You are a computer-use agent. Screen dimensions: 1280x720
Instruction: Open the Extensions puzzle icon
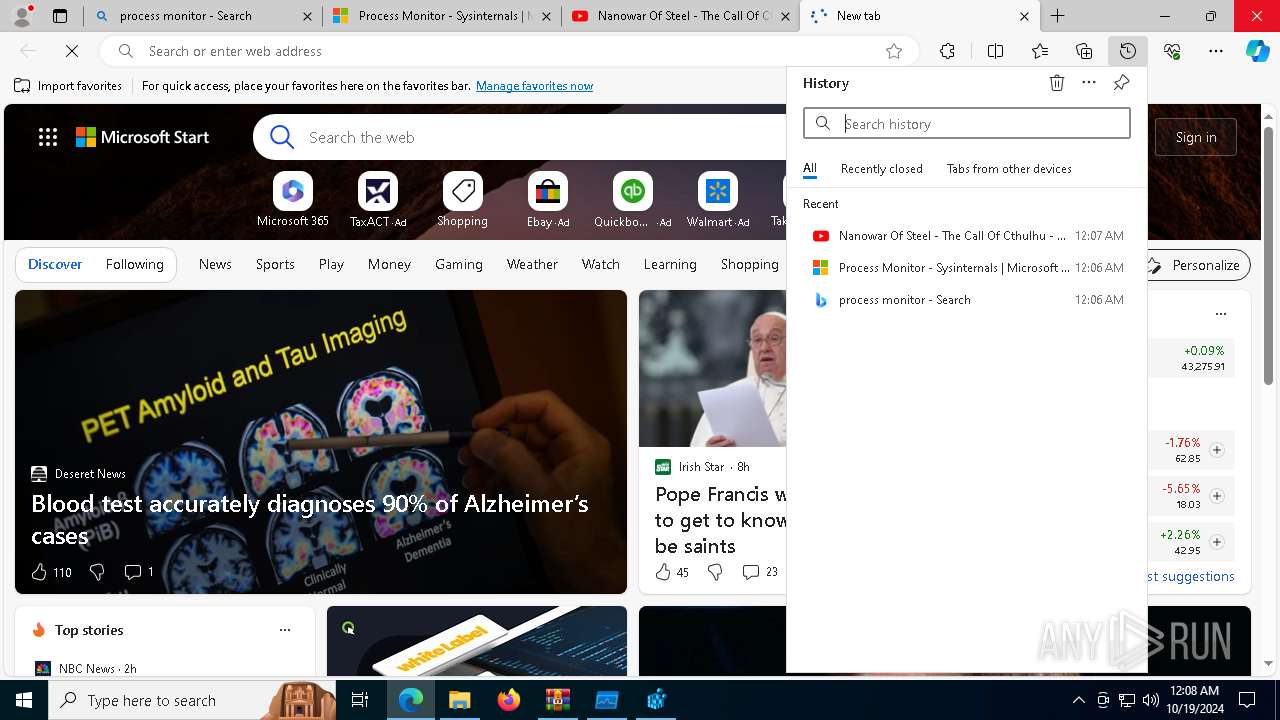tap(947, 51)
